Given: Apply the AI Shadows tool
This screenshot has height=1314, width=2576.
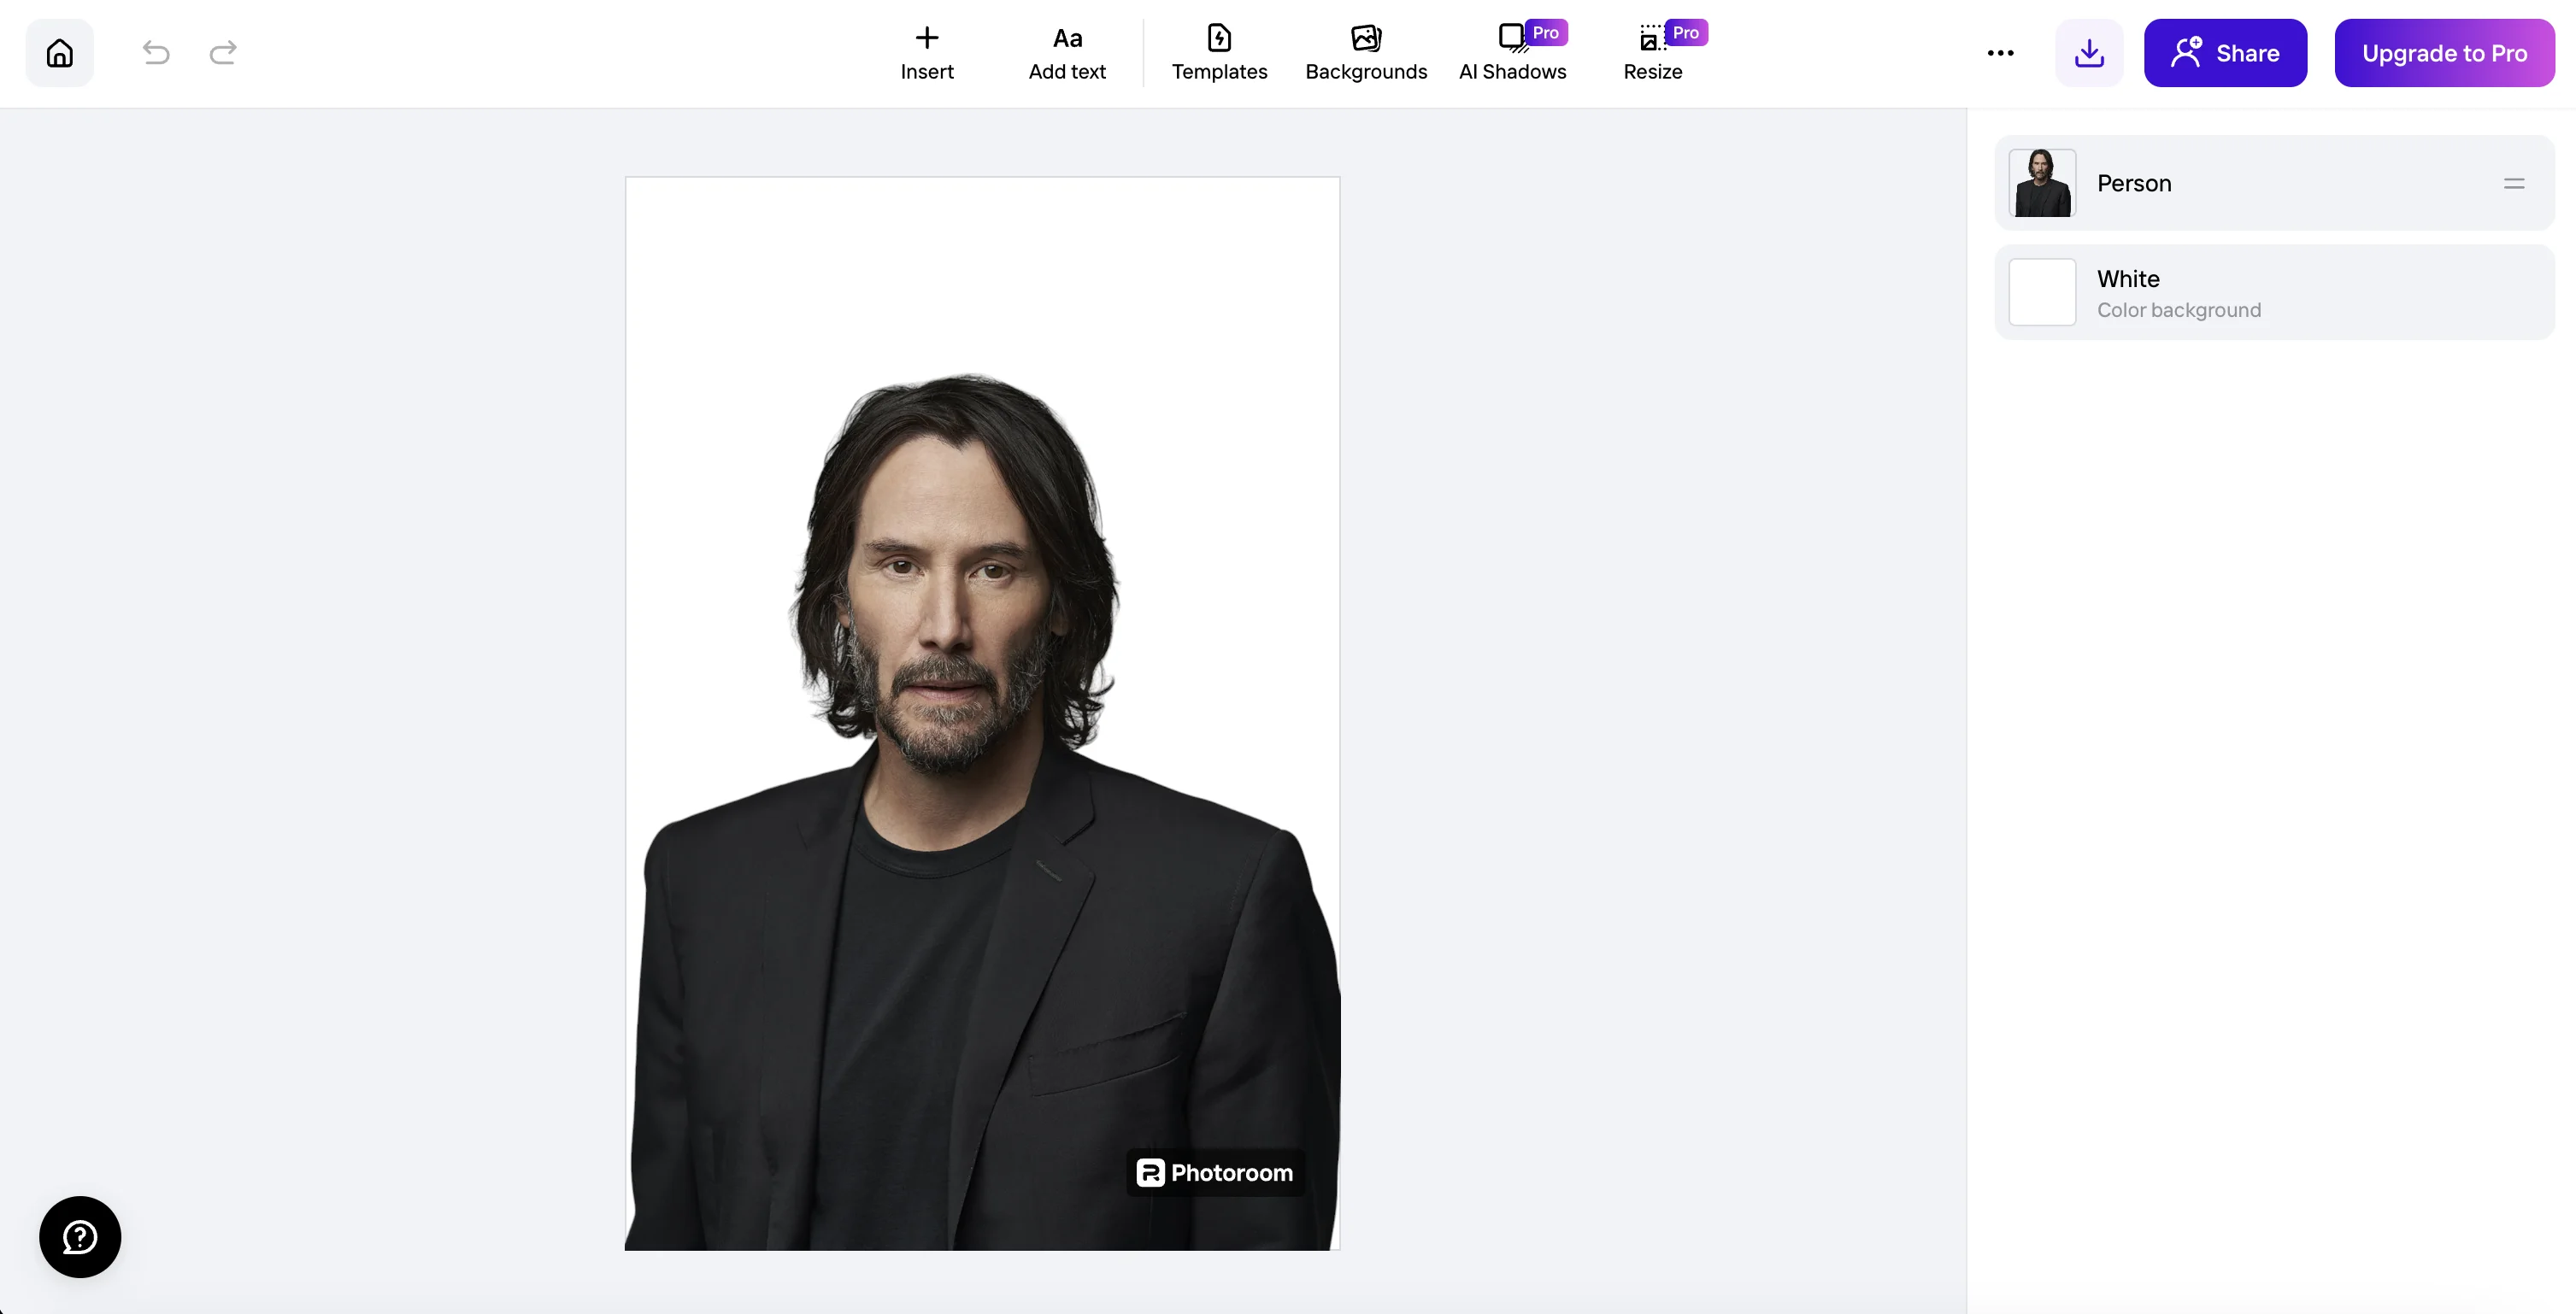Looking at the screenshot, I should [x=1512, y=53].
